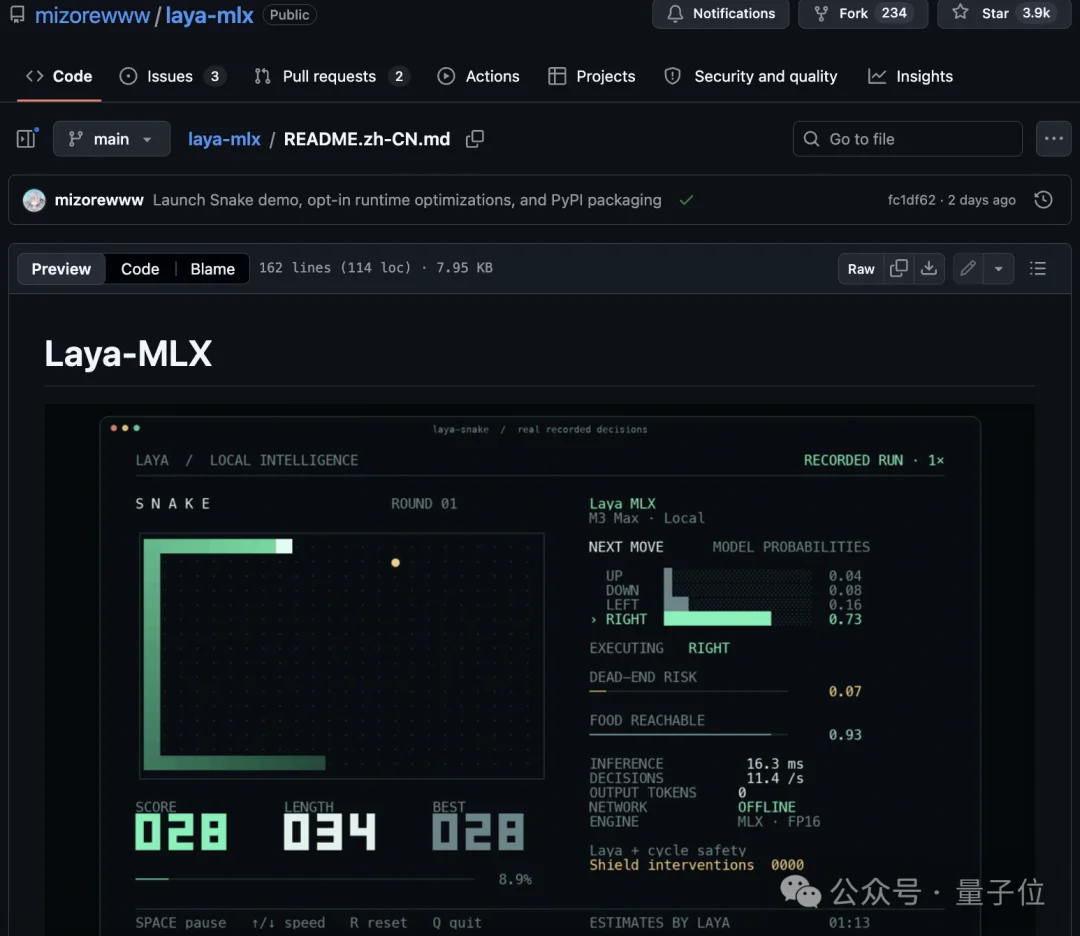The image size is (1080, 936).
Task: Click the Public visibility badge
Action: [289, 14]
